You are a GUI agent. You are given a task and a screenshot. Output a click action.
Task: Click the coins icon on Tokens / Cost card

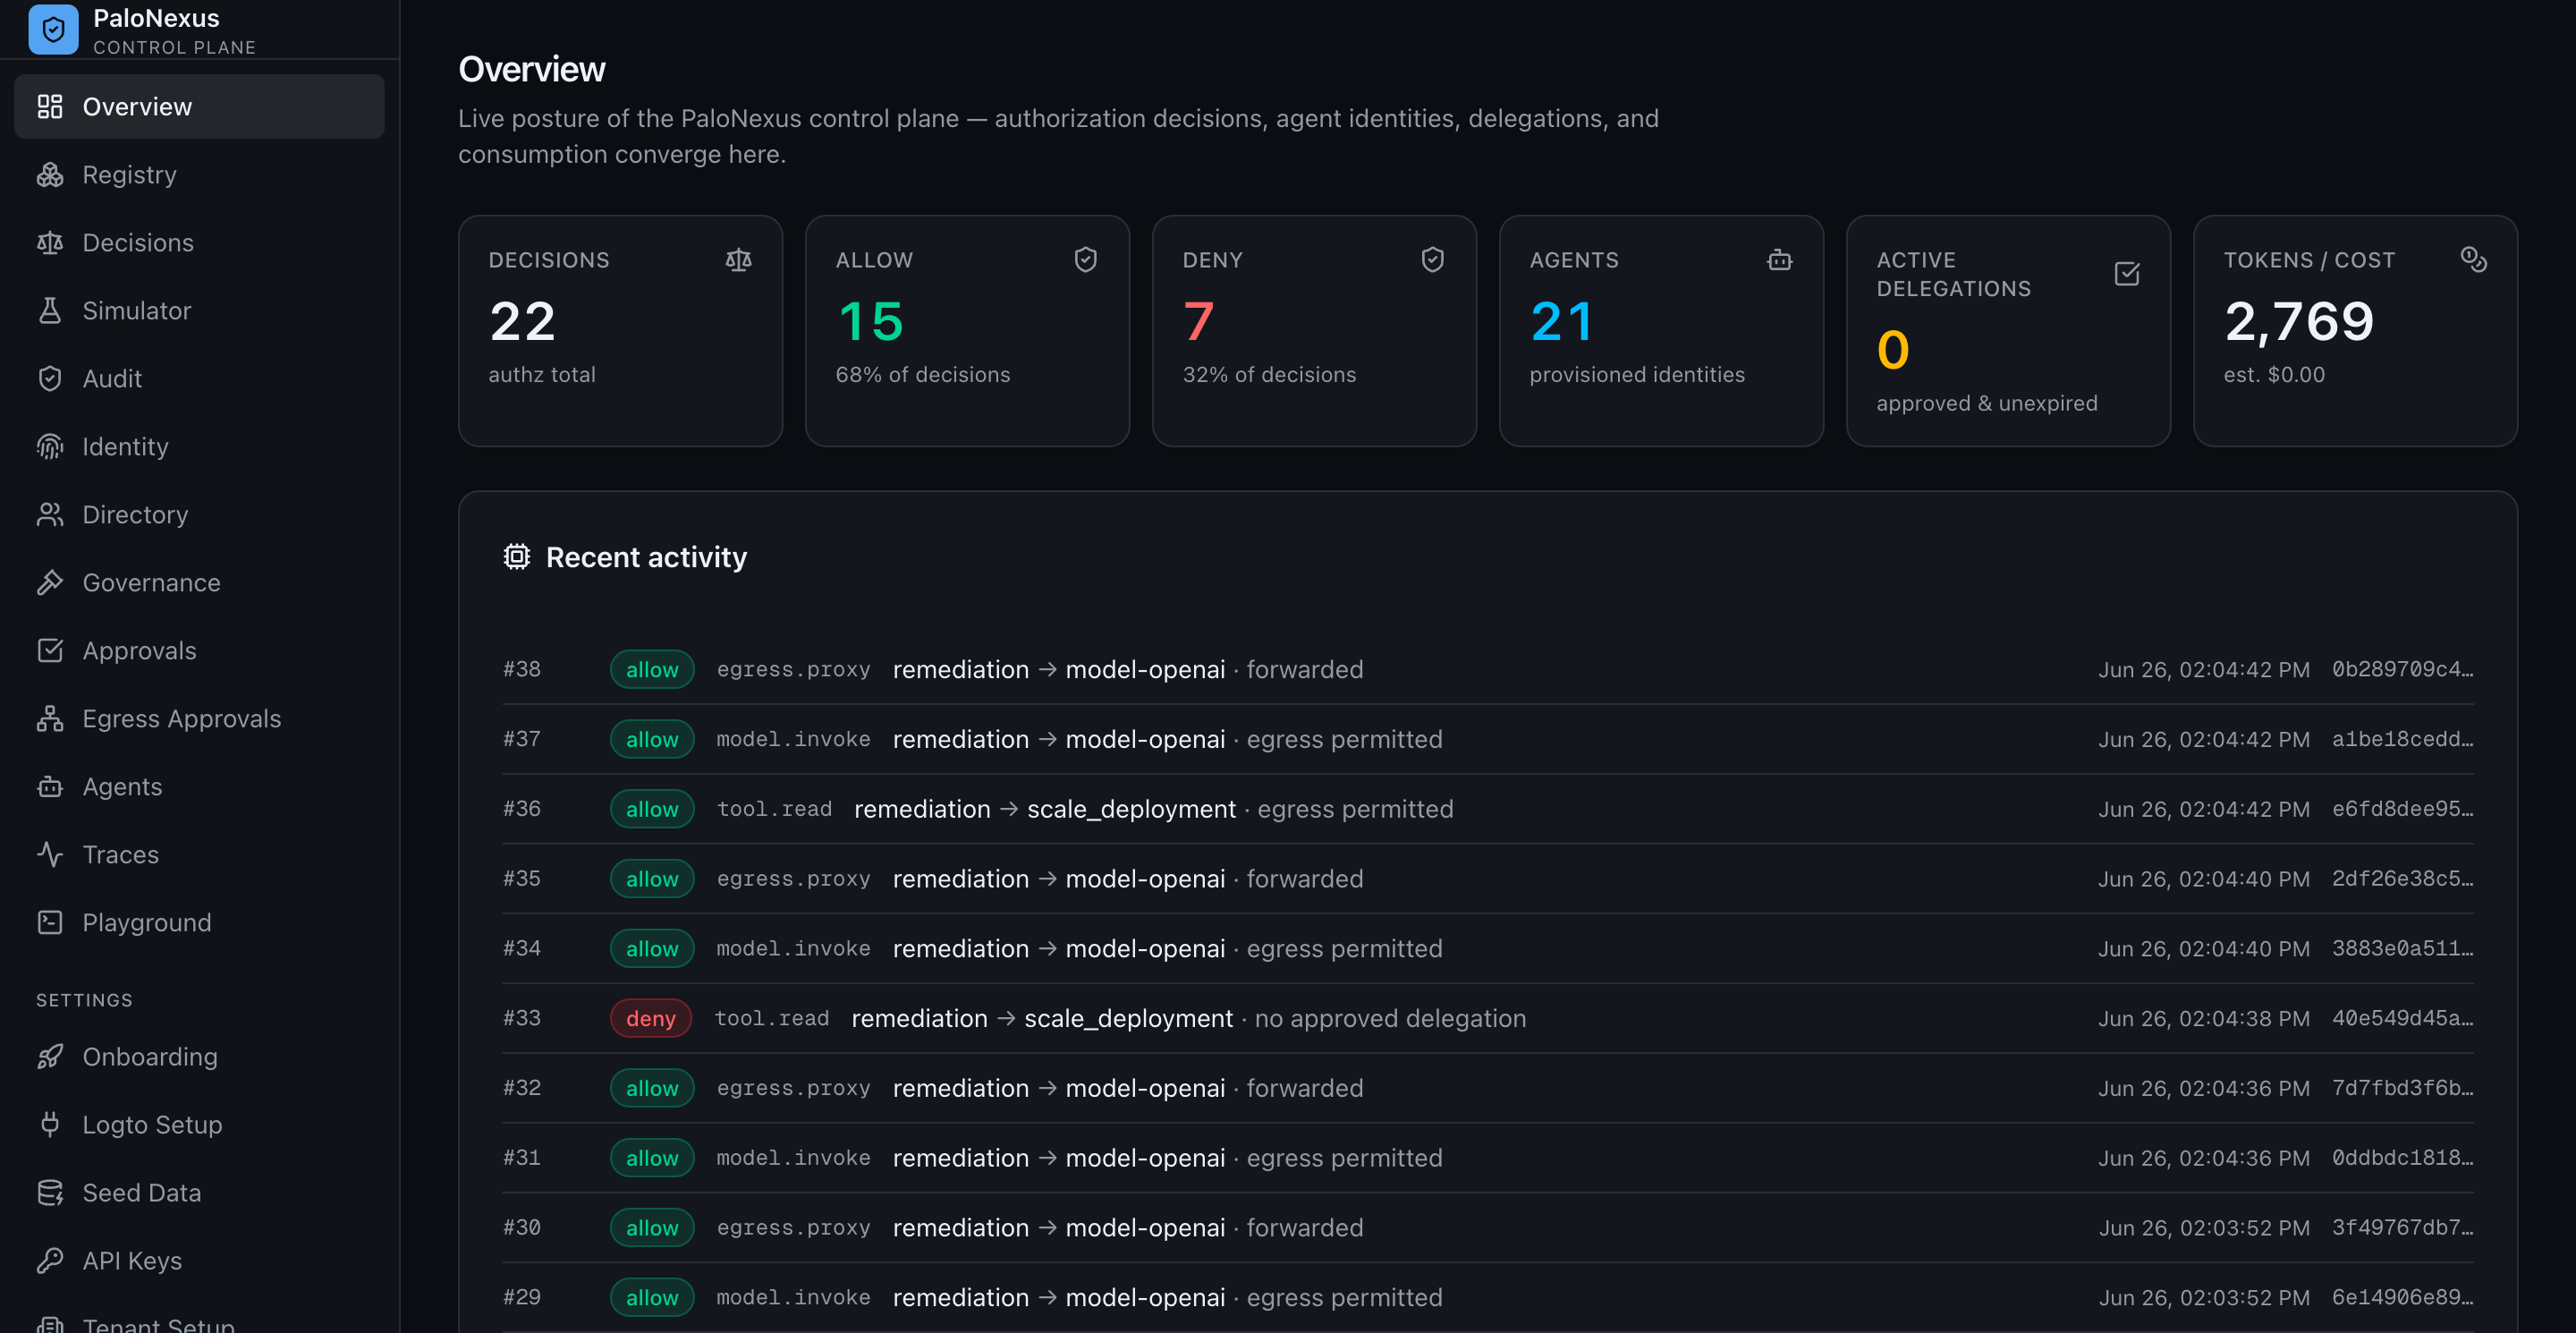coord(2473,260)
